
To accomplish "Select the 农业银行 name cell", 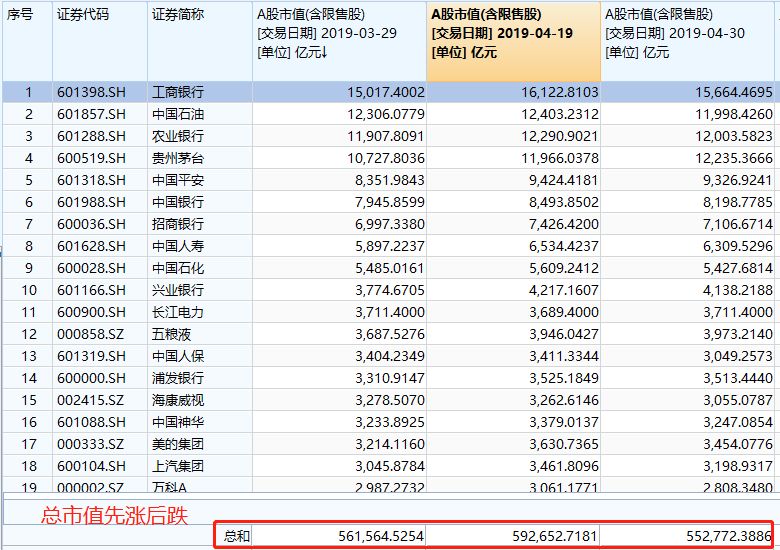I will coord(200,136).
